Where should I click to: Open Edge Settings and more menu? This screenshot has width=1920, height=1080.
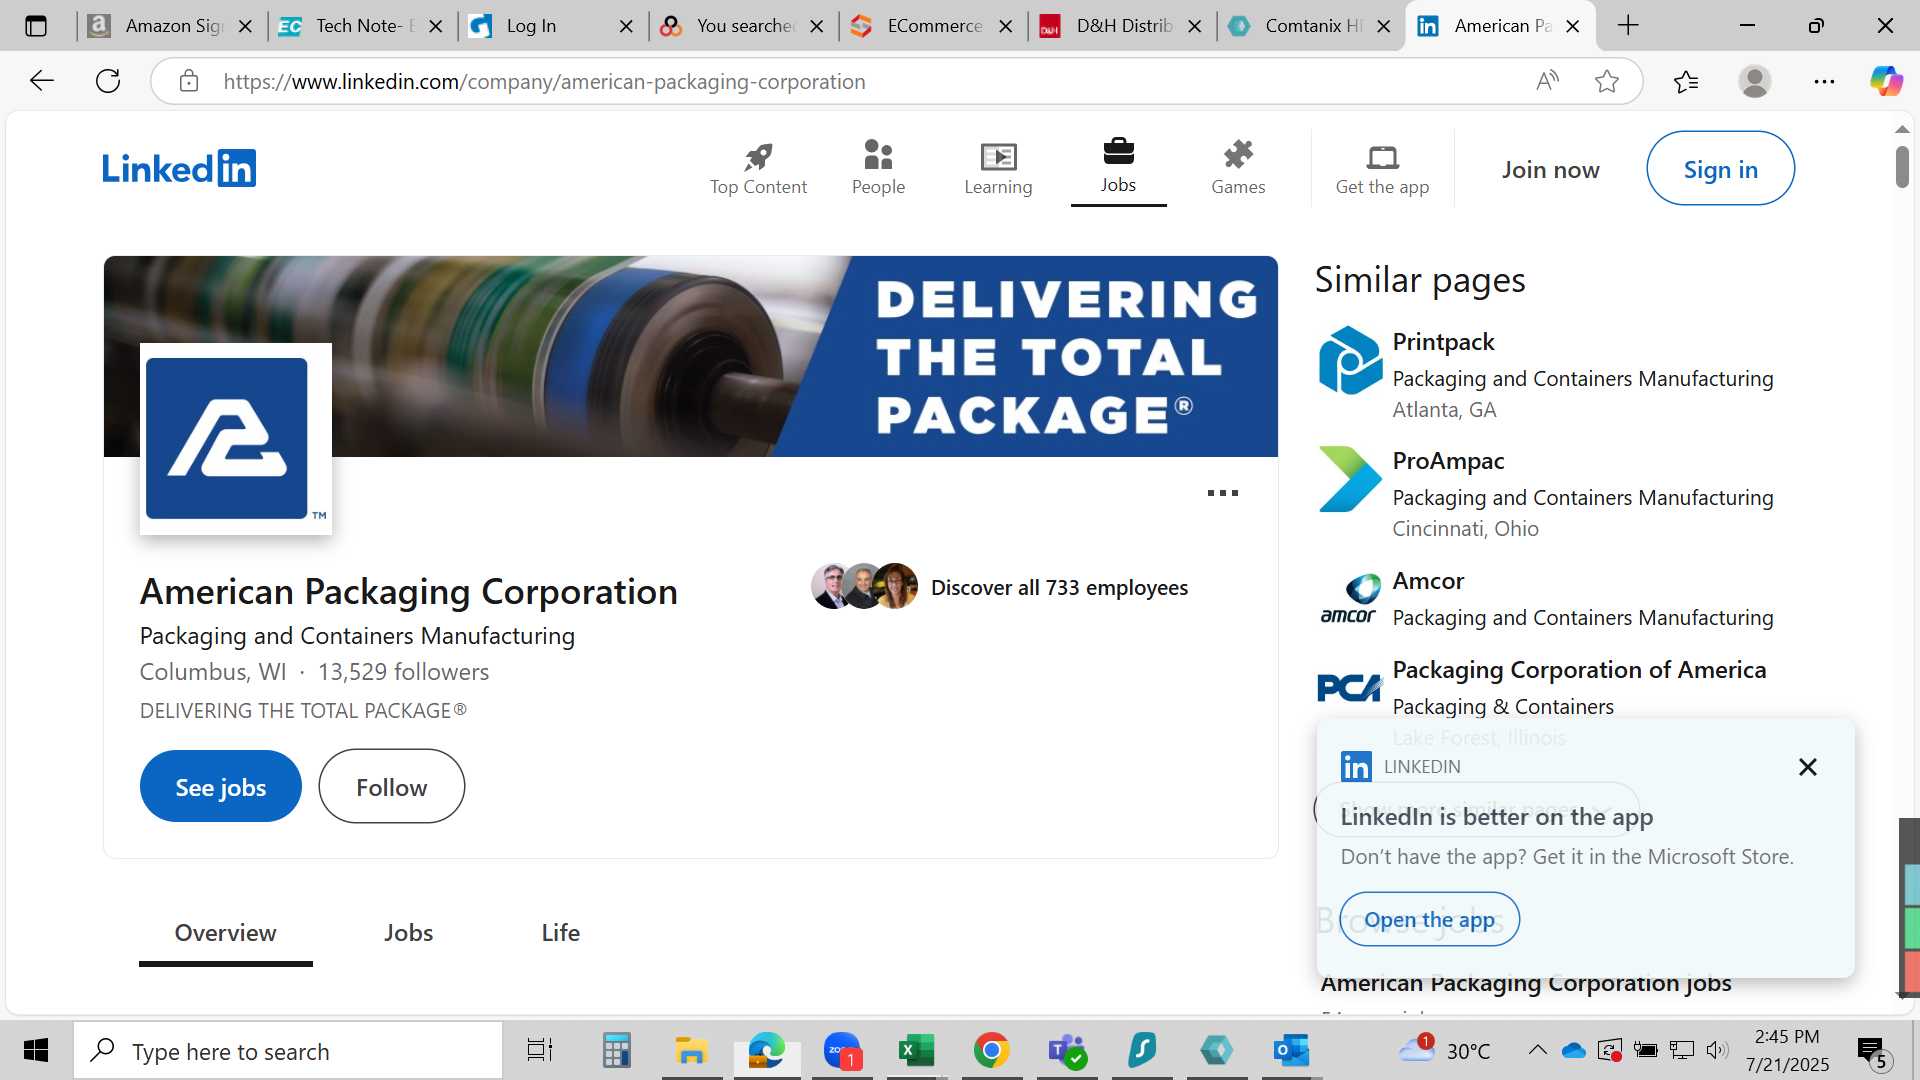tap(1824, 81)
